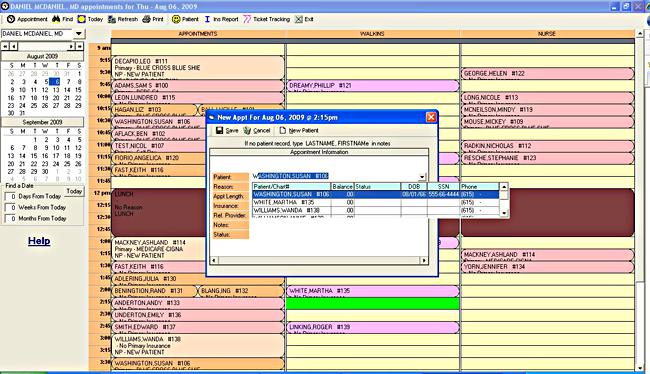The width and height of the screenshot is (650, 374).
Task: Click dialog horizontal scrollbar left arrow
Action: point(214,260)
